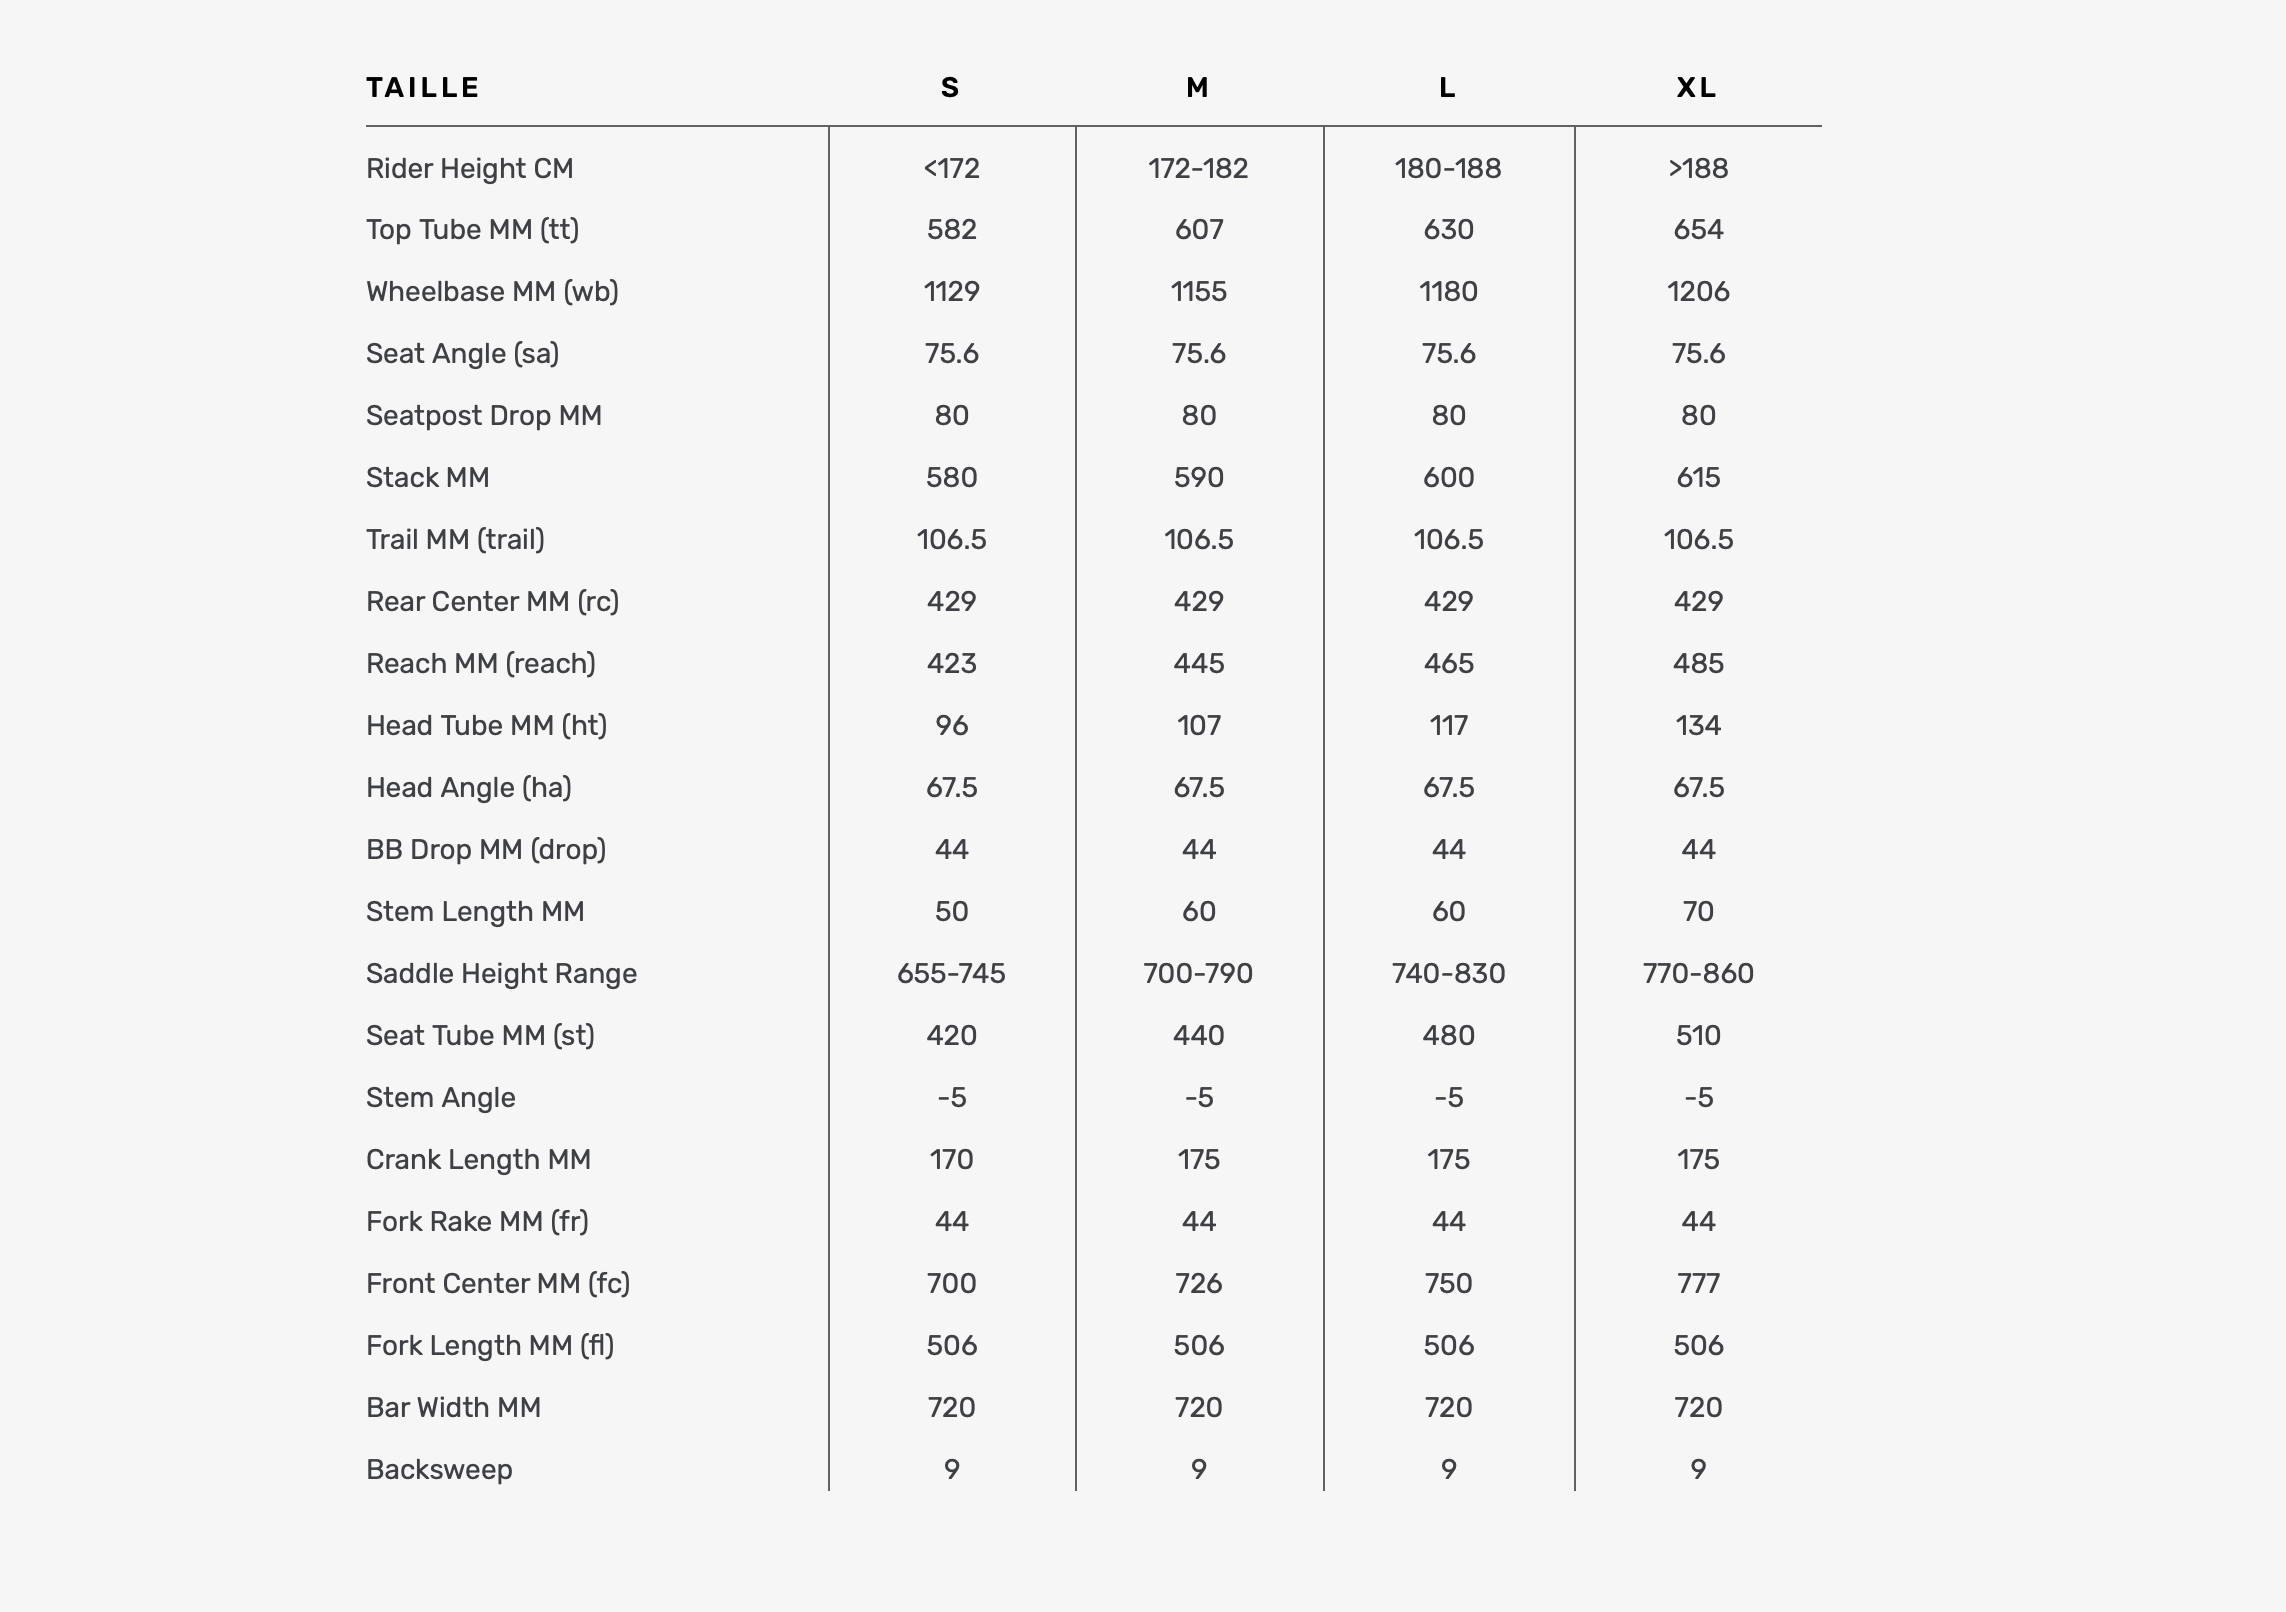The width and height of the screenshot is (2286, 1612).
Task: Click the Saddle Height Range value 655-745
Action: (951, 974)
